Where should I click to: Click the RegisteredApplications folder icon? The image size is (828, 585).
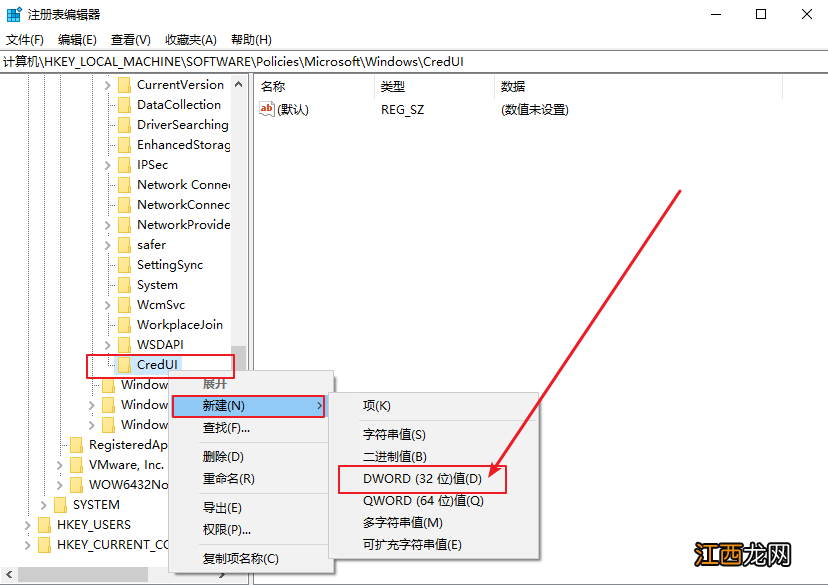click(x=77, y=444)
